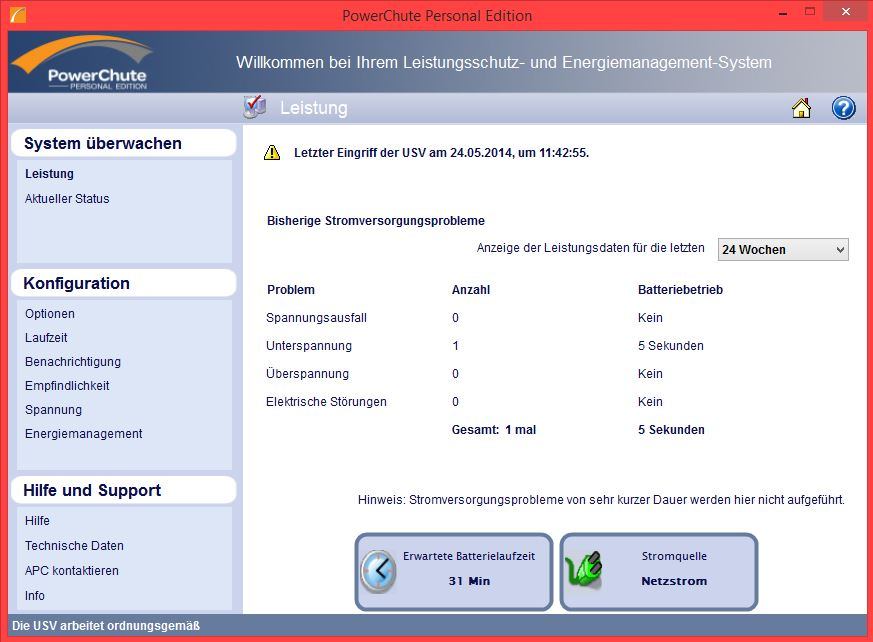This screenshot has height=642, width=873.
Task: Click the '31 Min' runtime value
Action: pos(469,581)
